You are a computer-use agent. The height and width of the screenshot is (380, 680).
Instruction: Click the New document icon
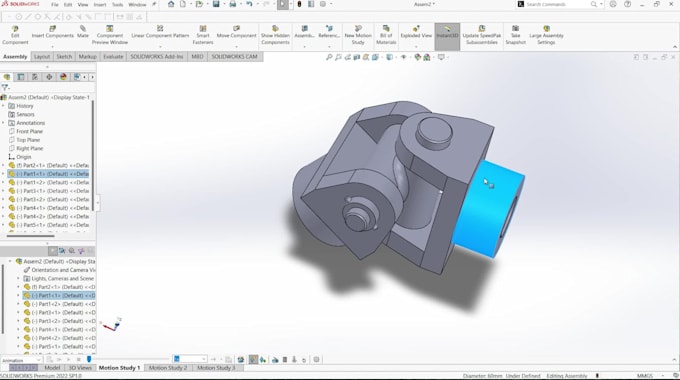tap(183, 4)
